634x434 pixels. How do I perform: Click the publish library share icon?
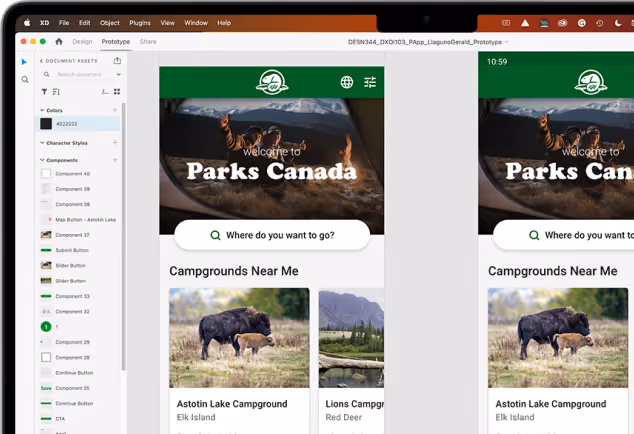(x=117, y=61)
